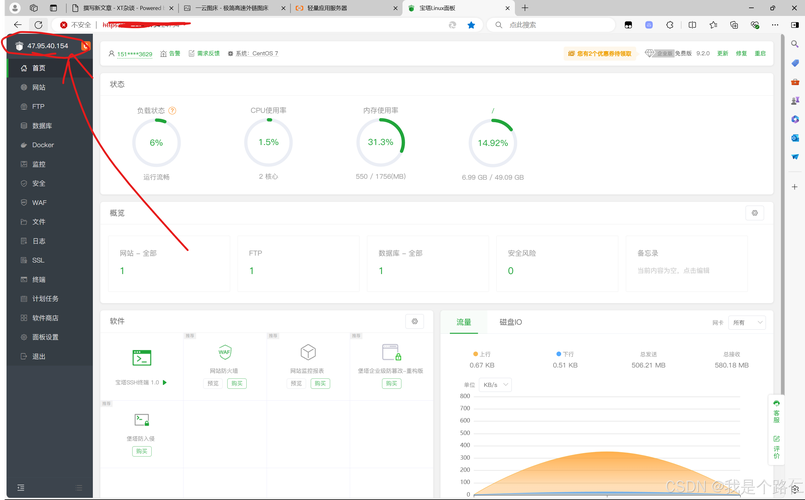The height and width of the screenshot is (500, 805).
Task: Click the 网站防火墙 WAF shield icon
Action: (224, 352)
